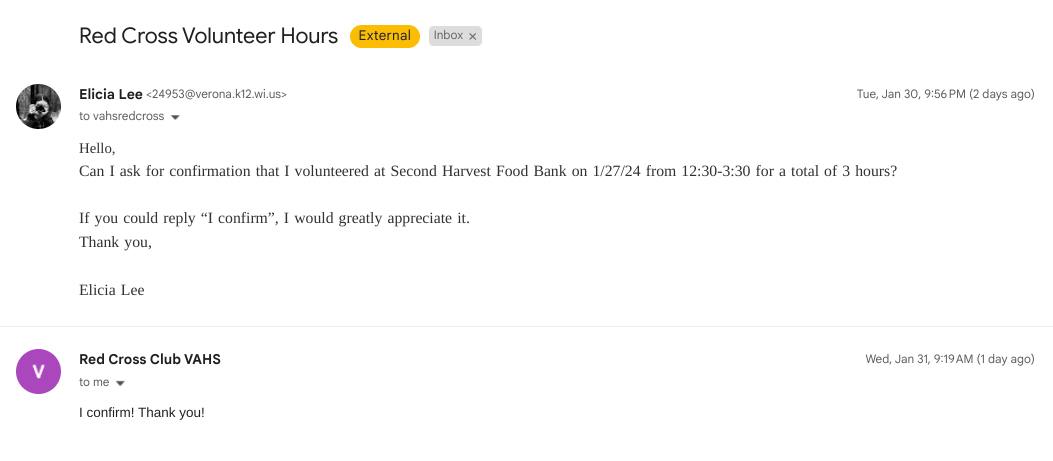The image size is (1053, 461).
Task: Click the email address 24953@verona.k12.wi.us
Action: [216, 95]
